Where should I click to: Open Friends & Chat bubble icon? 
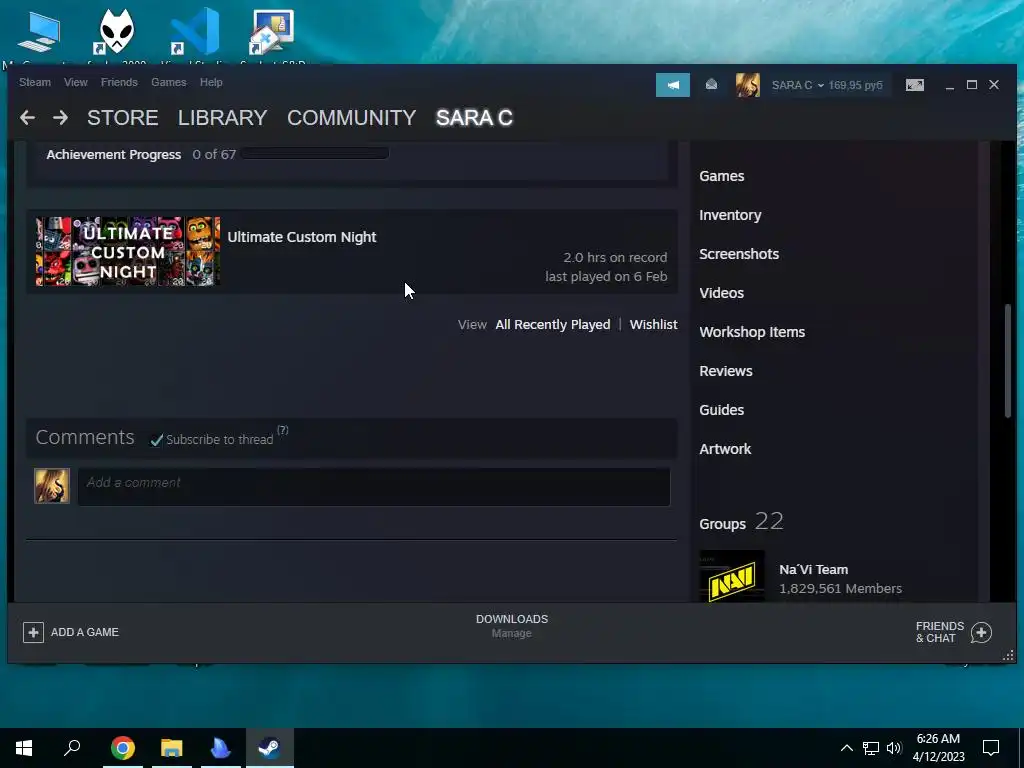pos(981,632)
